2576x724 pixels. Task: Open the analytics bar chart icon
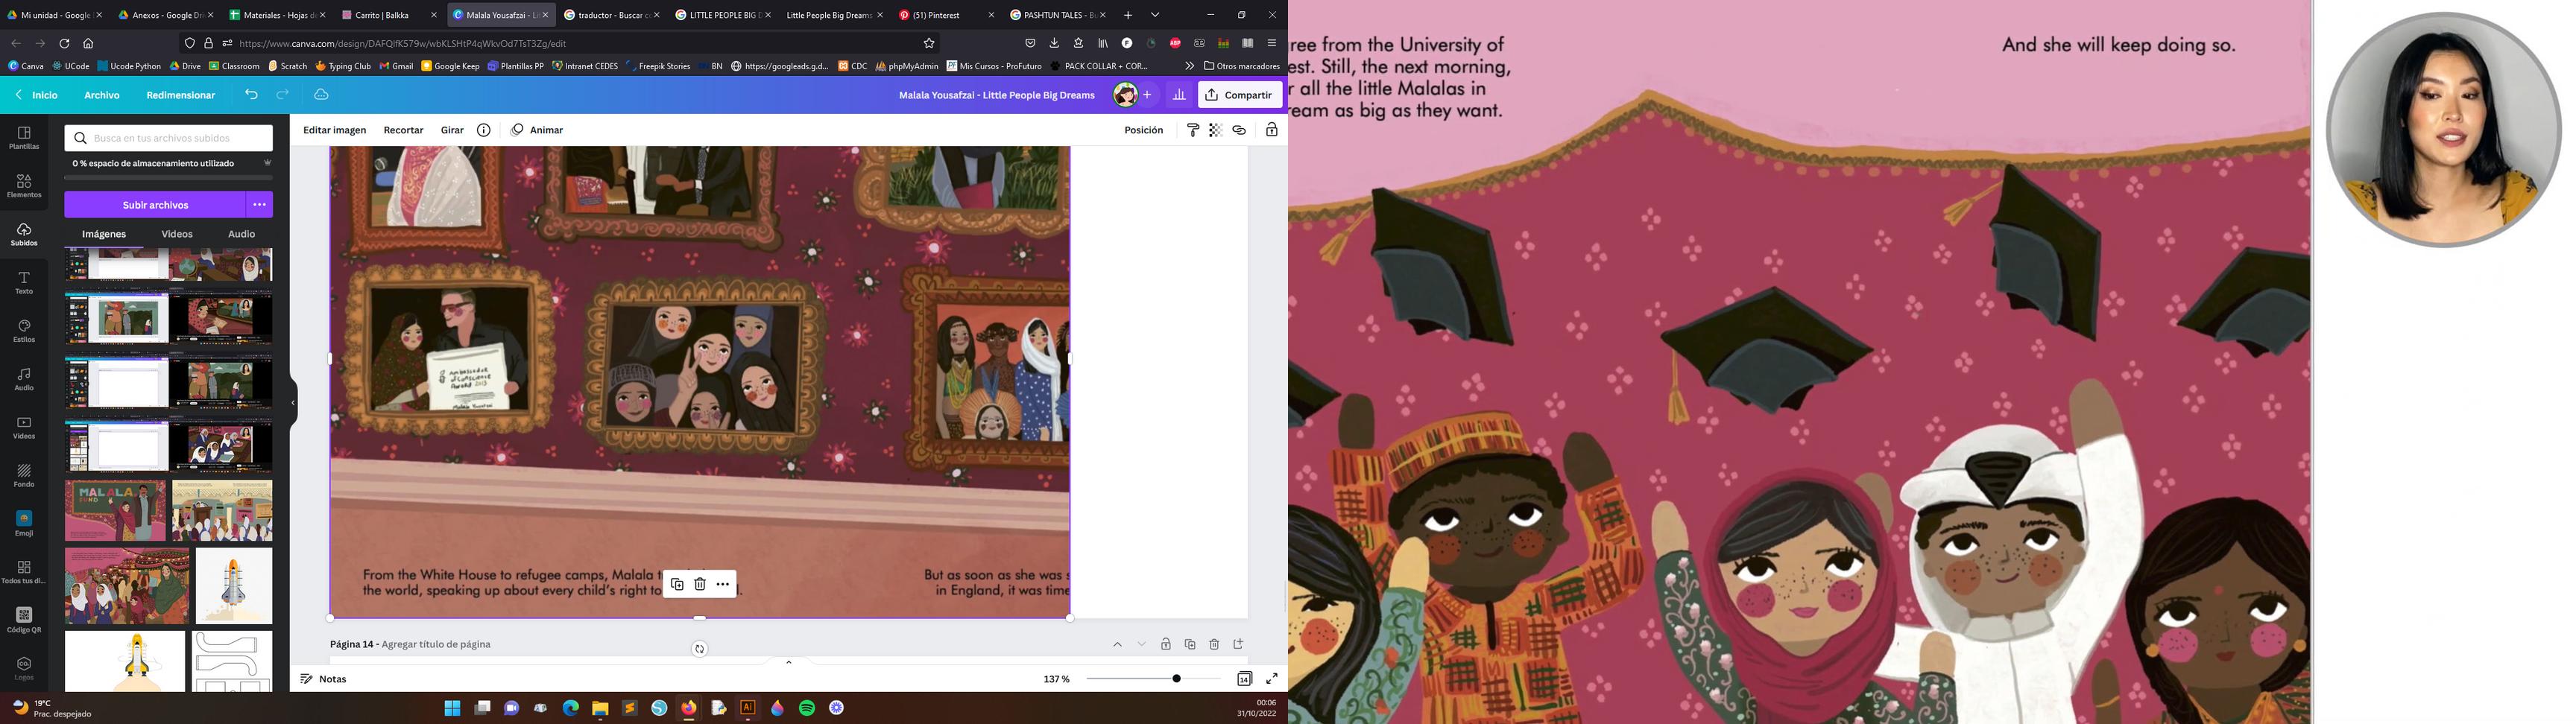[x=1179, y=95]
